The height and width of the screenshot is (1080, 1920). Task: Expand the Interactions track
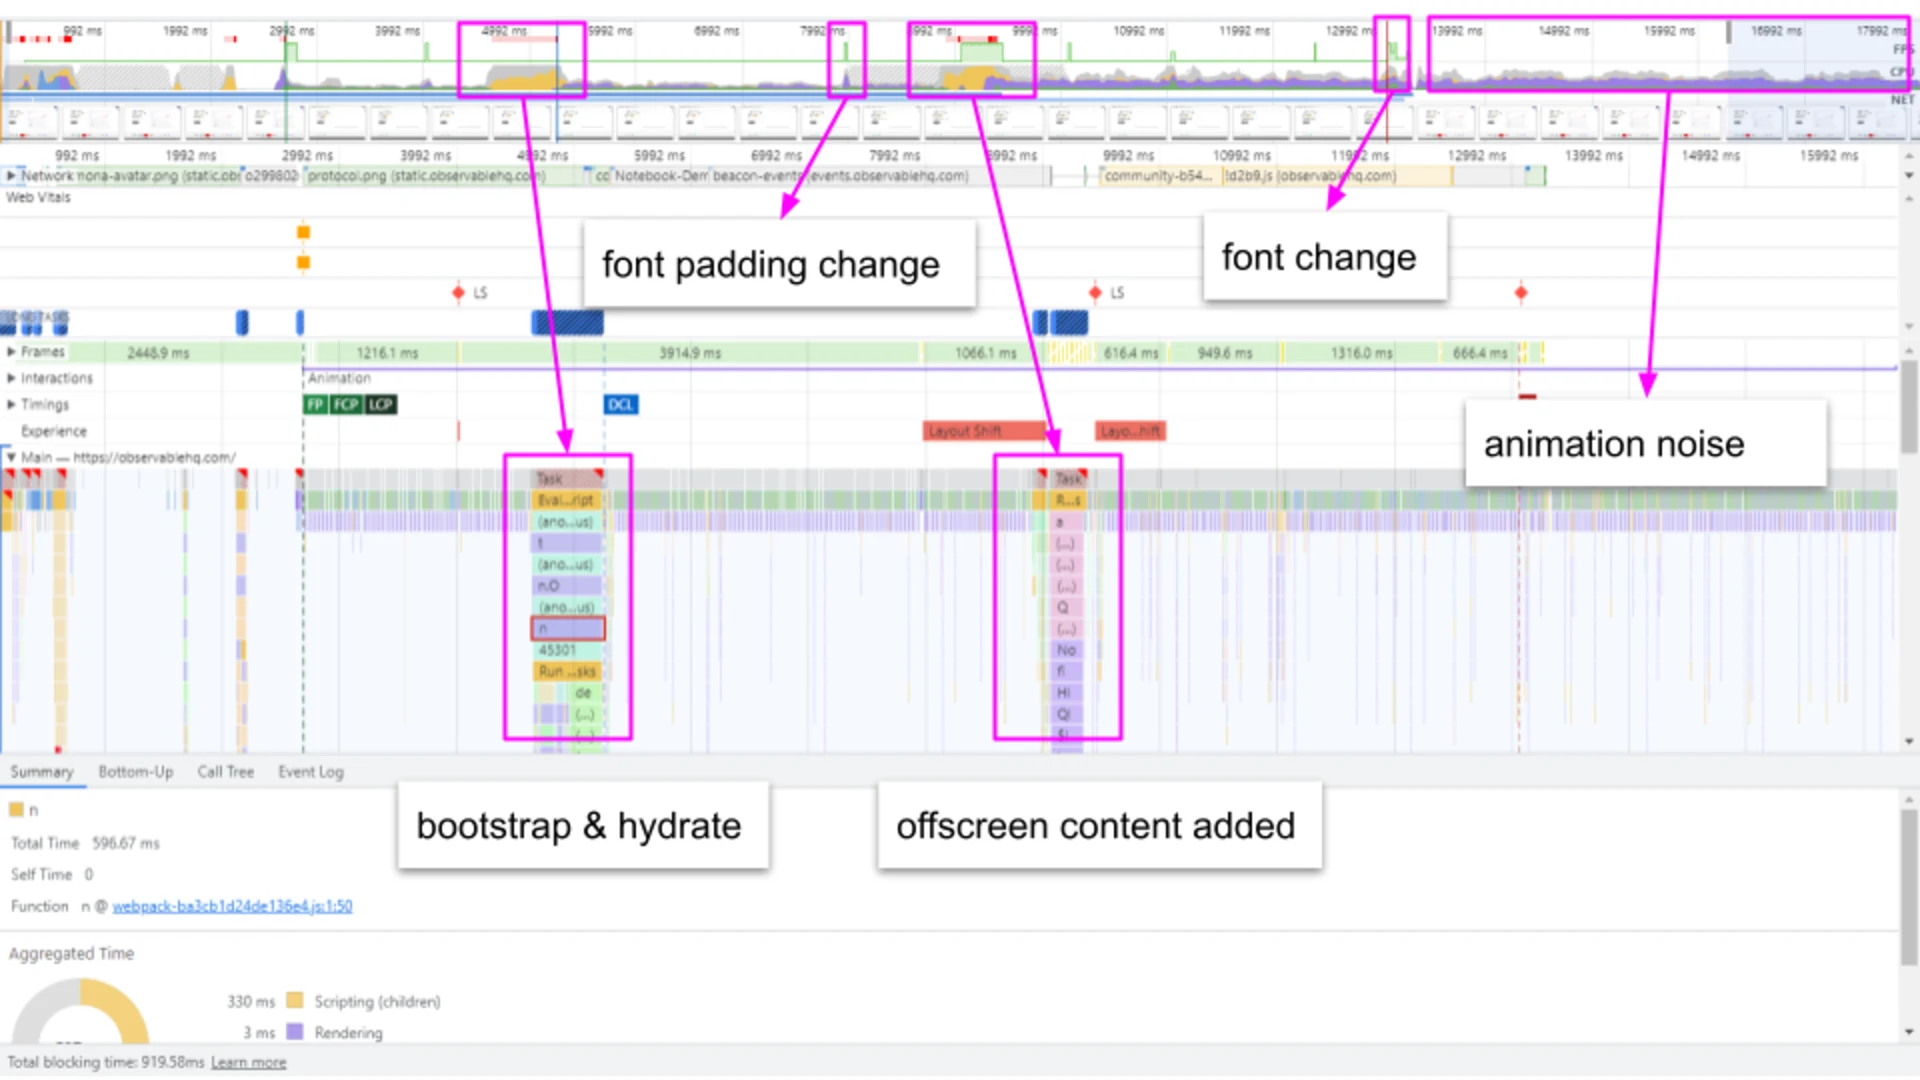(11, 378)
